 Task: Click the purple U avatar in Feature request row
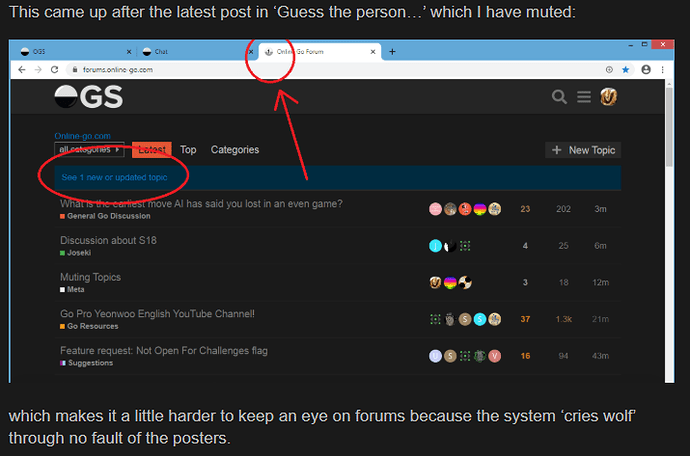point(435,356)
